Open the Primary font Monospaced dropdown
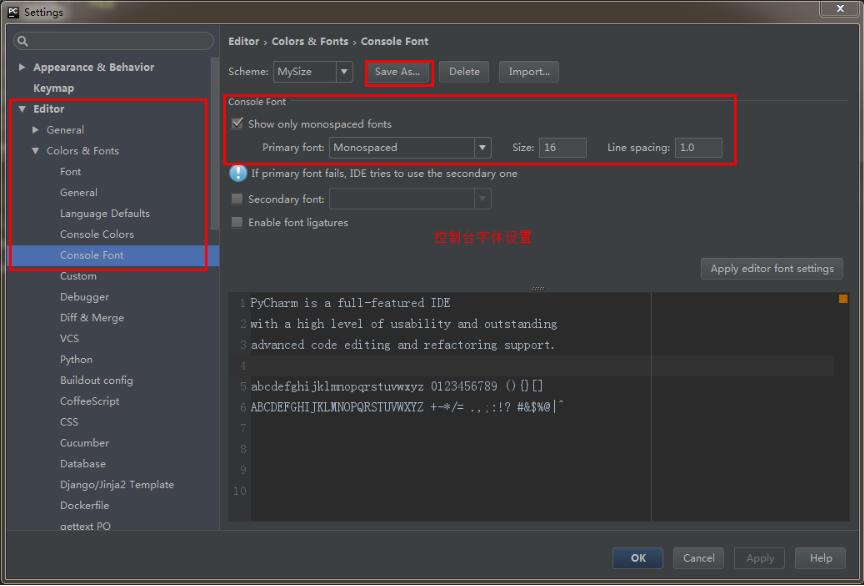This screenshot has height=586, width=864. click(482, 148)
